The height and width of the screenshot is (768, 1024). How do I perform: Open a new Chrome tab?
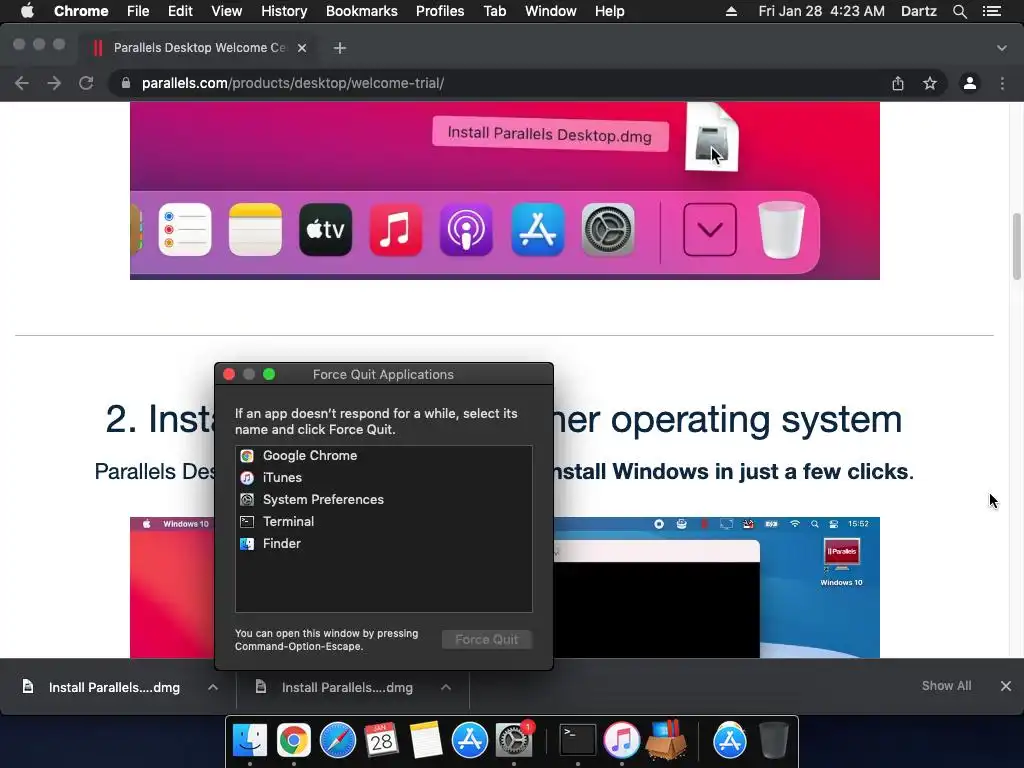[x=340, y=48]
